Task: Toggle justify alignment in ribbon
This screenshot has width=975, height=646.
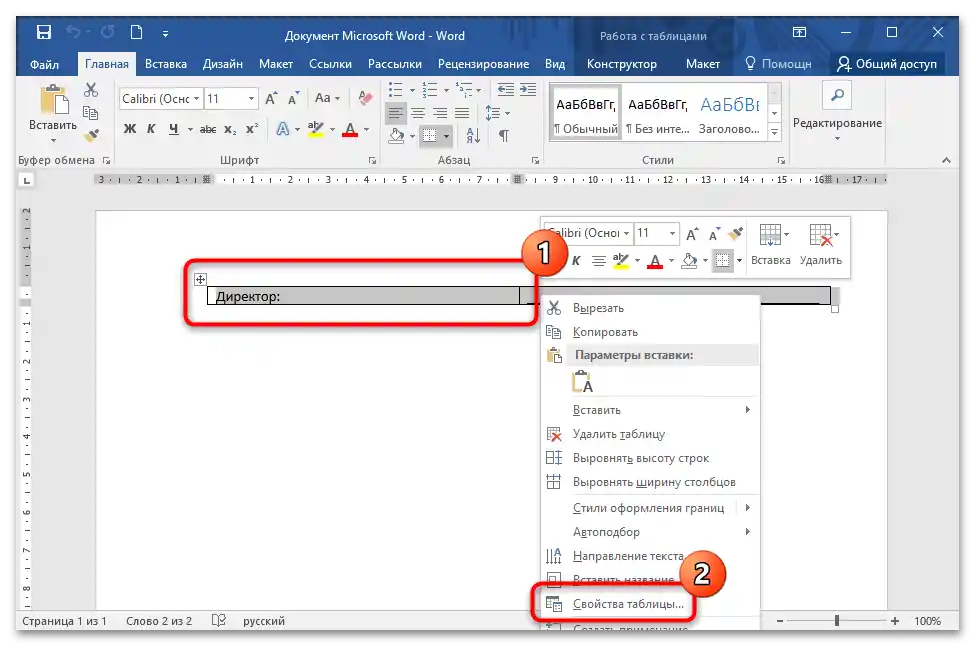Action: pyautogui.click(x=462, y=113)
